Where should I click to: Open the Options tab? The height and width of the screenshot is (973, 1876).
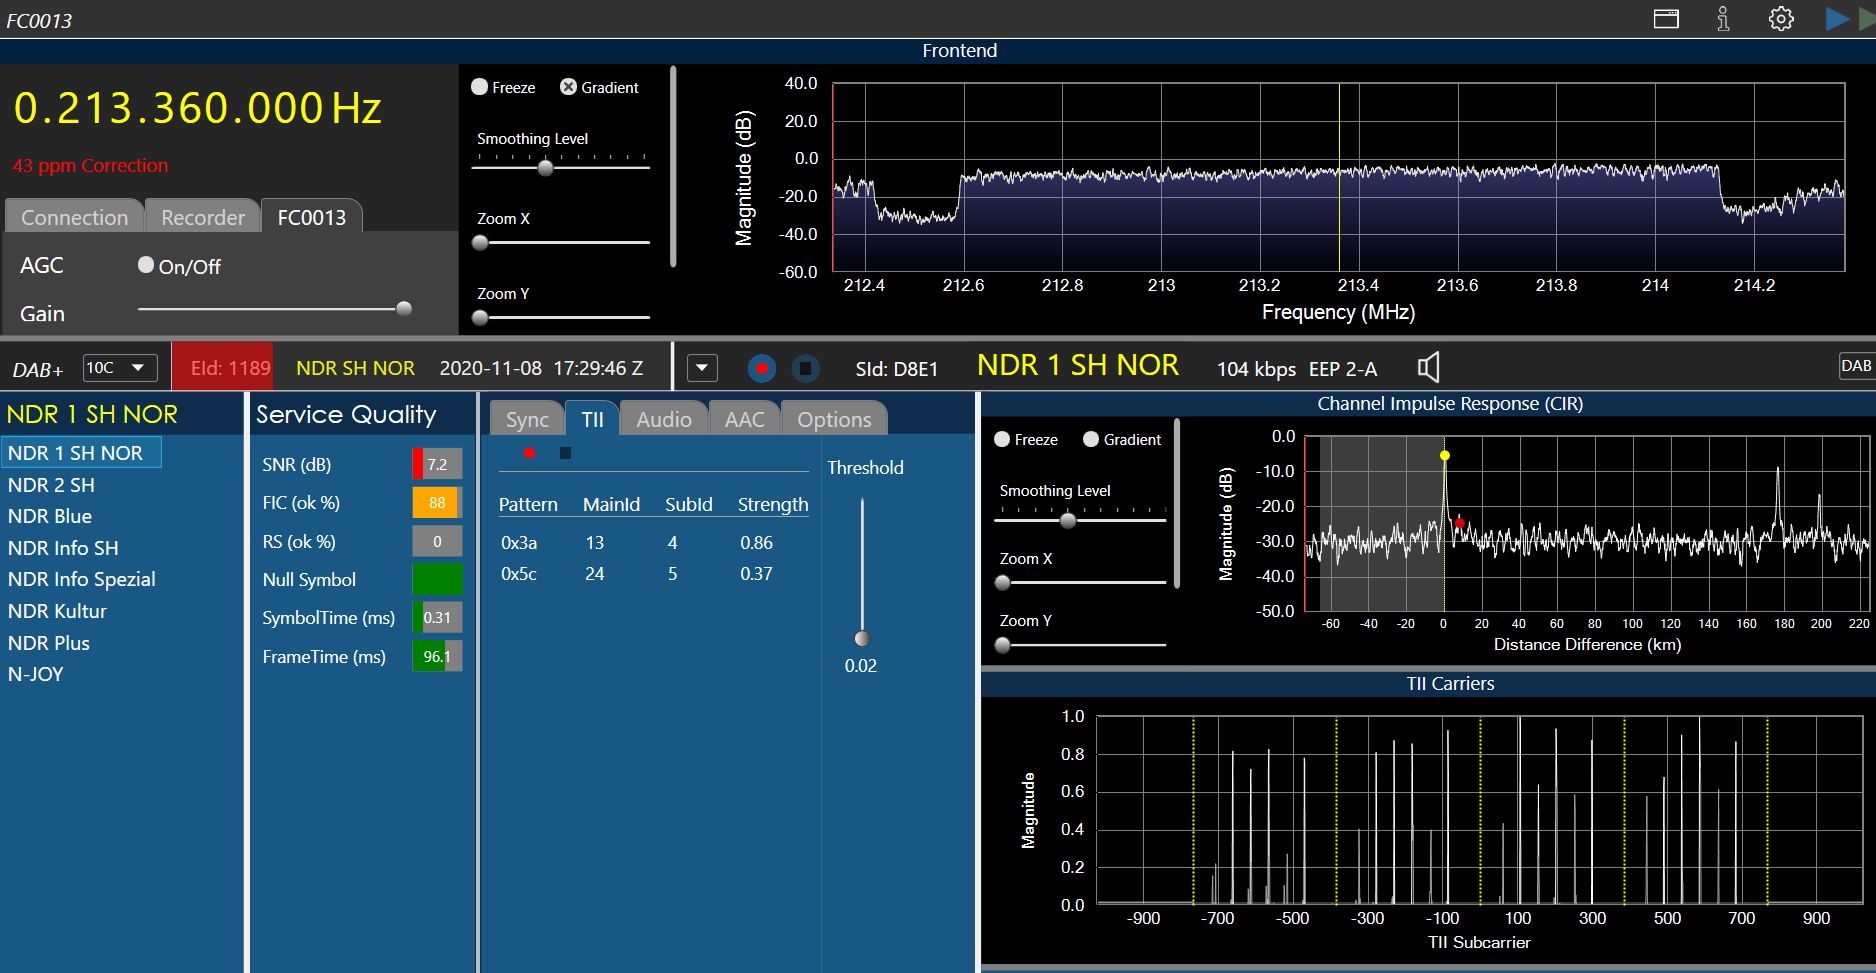pyautogui.click(x=834, y=419)
